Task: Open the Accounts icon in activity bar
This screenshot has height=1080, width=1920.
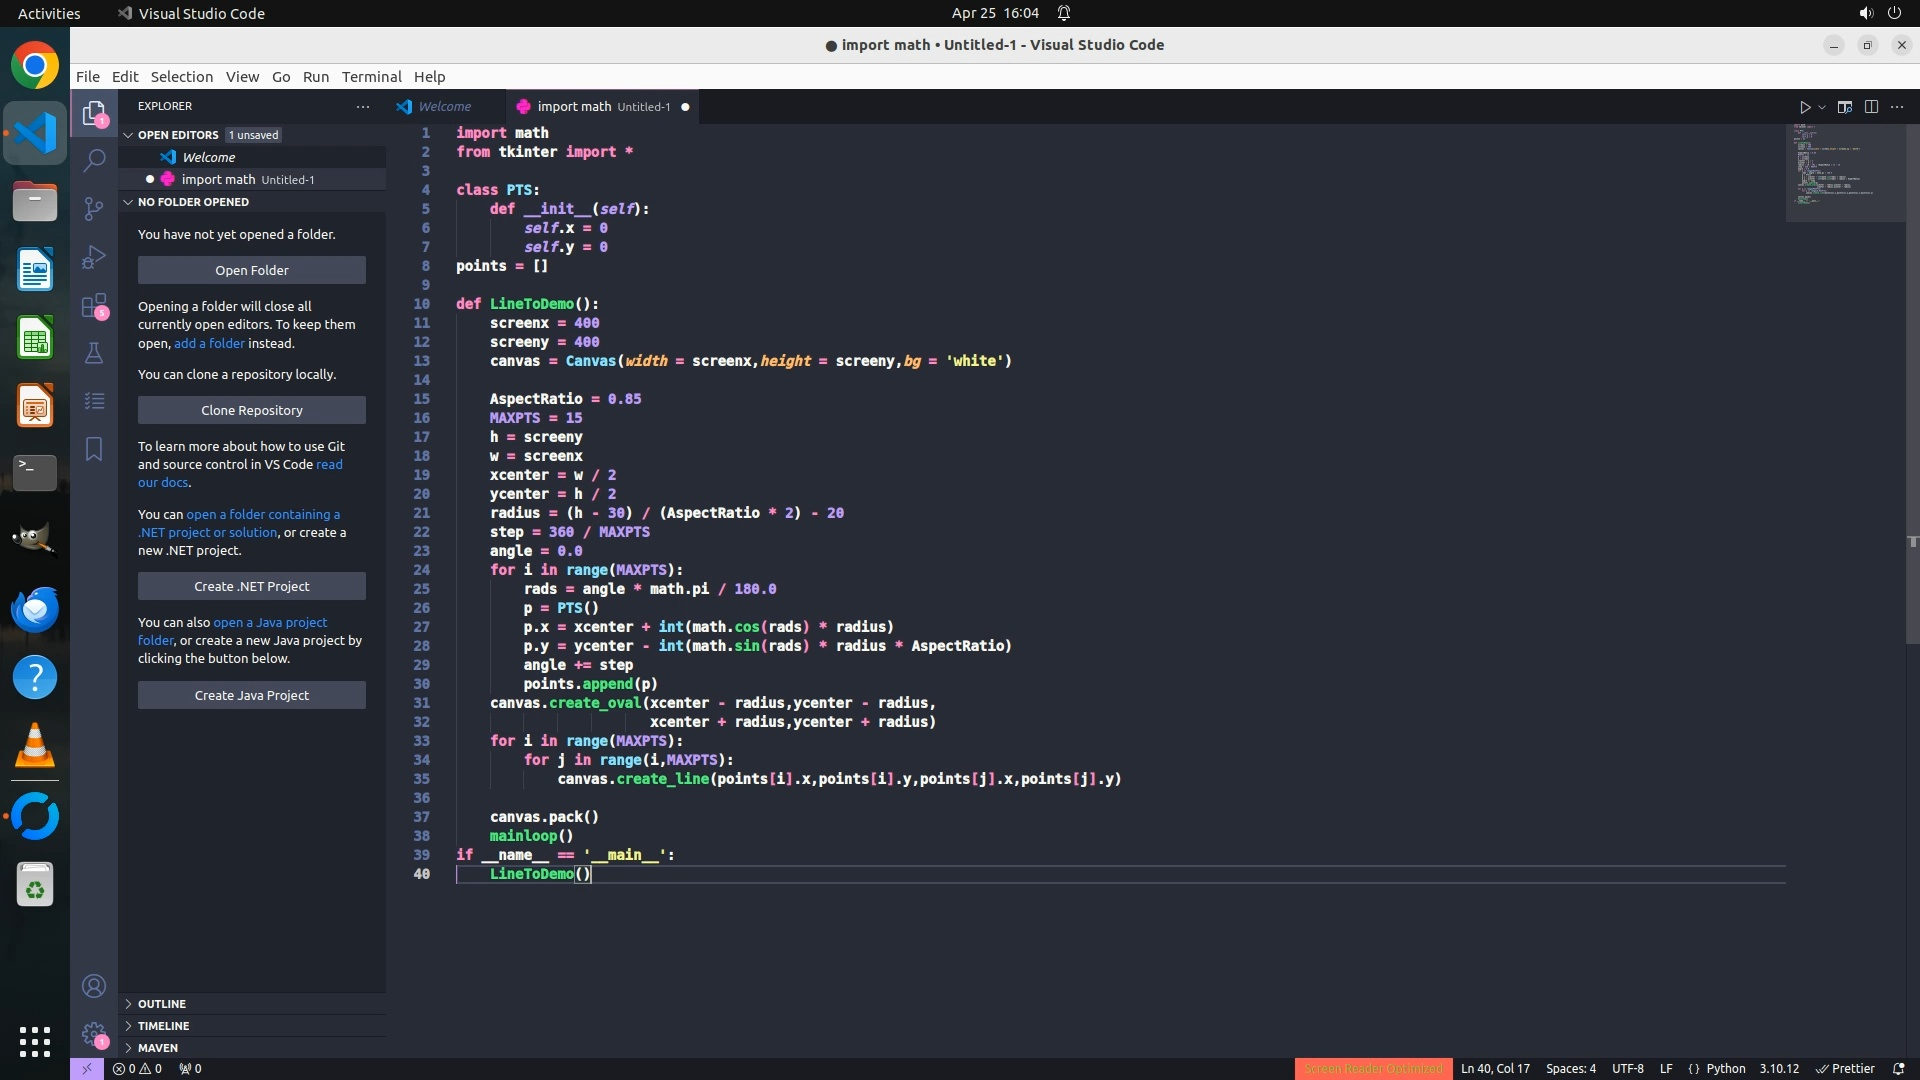Action: [94, 986]
